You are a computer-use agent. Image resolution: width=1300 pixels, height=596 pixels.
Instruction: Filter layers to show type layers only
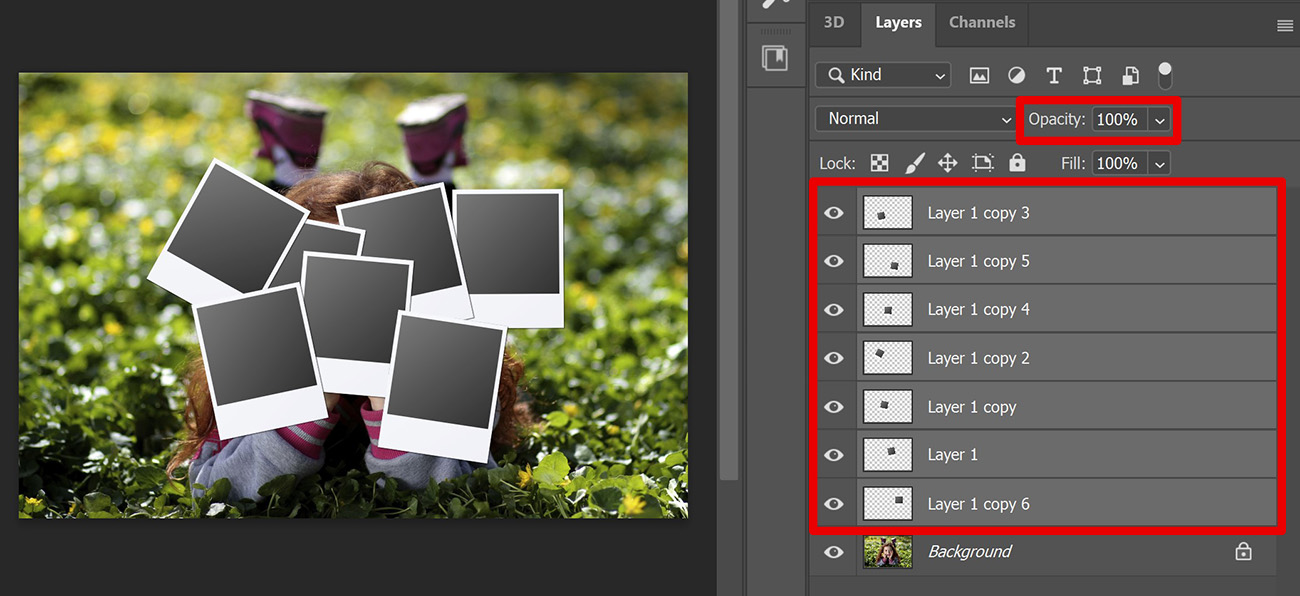(x=1053, y=75)
